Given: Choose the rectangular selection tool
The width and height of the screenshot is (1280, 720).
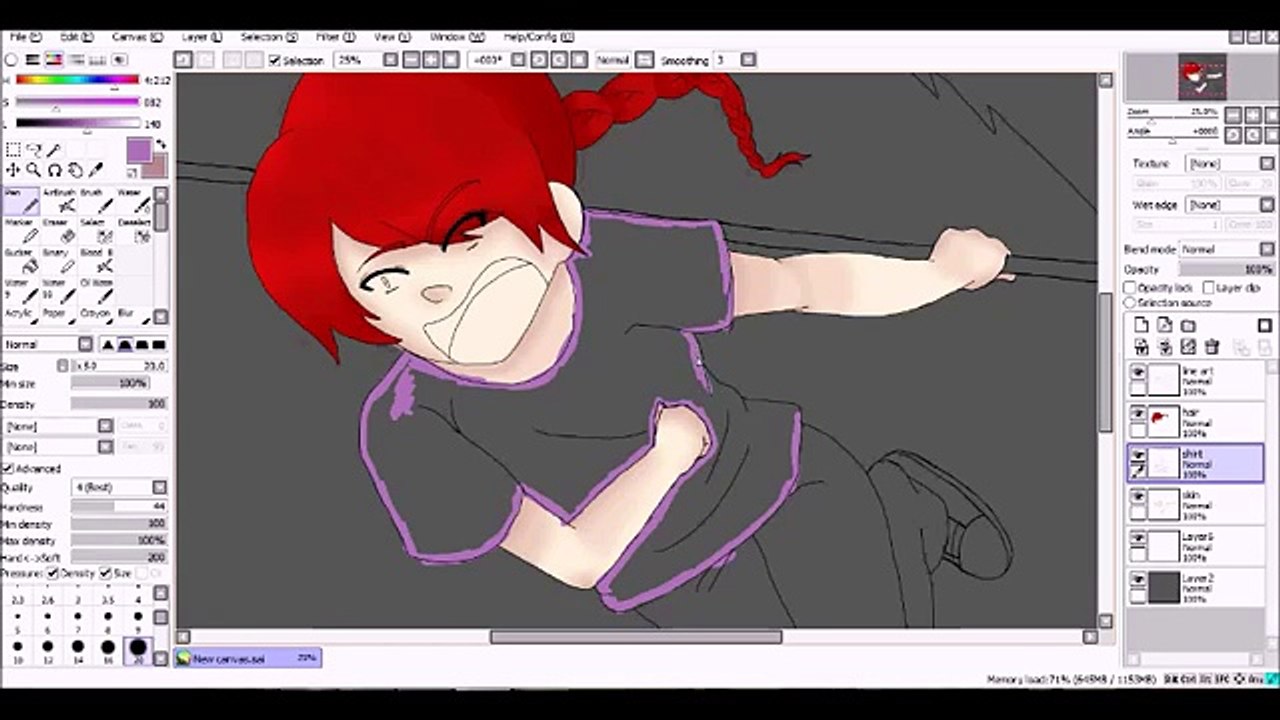Looking at the screenshot, I should tap(13, 150).
